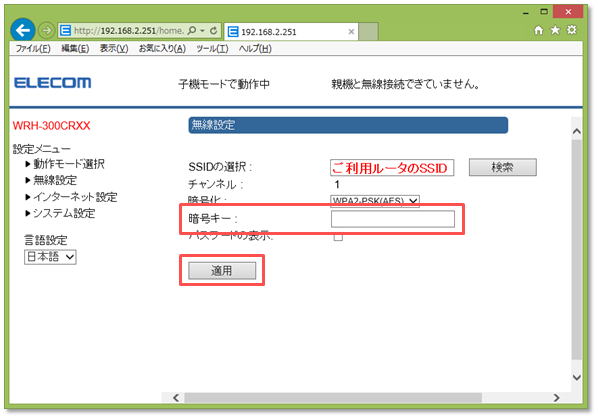Open the Tools gear icon
The image size is (598, 419).
571,30
